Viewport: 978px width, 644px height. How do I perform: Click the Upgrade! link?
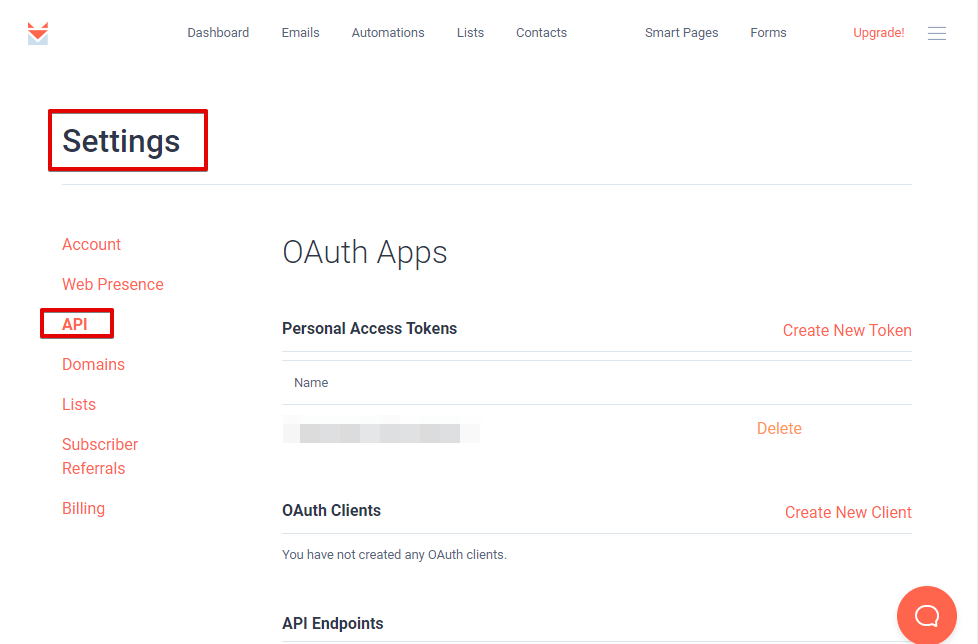click(x=878, y=32)
